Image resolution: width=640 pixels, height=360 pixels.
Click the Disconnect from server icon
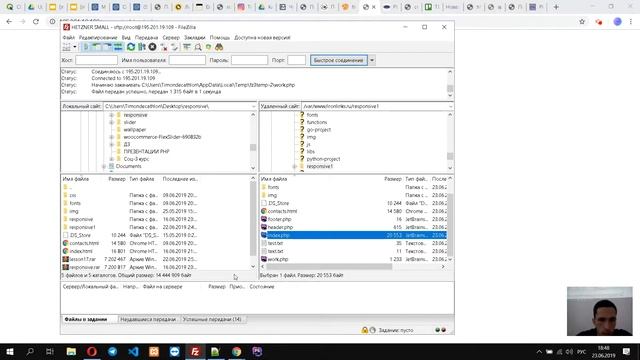click(x=164, y=47)
